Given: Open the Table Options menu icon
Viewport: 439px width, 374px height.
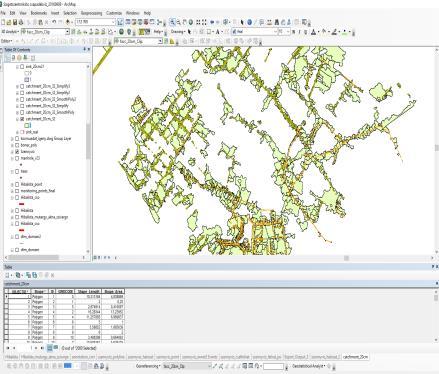Looking at the screenshot, I should coord(8,275).
